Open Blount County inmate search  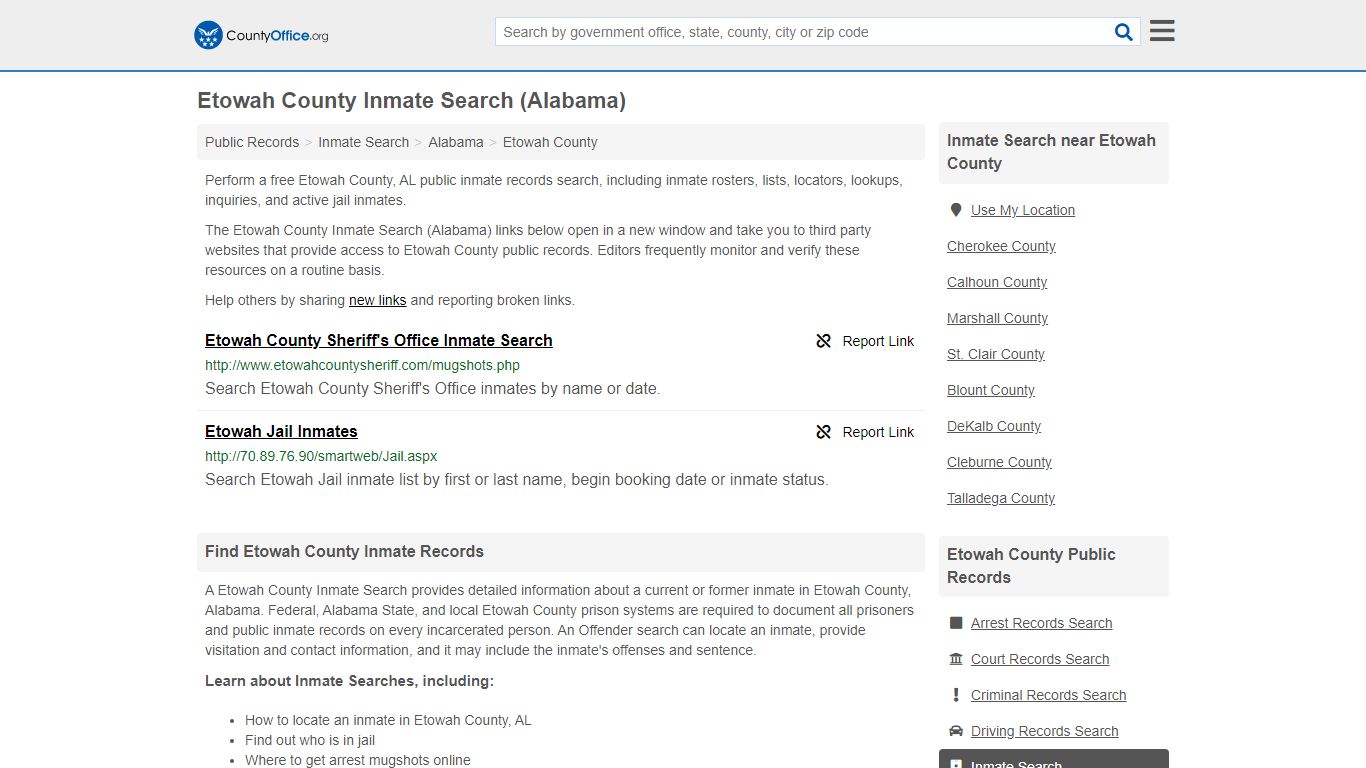click(x=991, y=390)
